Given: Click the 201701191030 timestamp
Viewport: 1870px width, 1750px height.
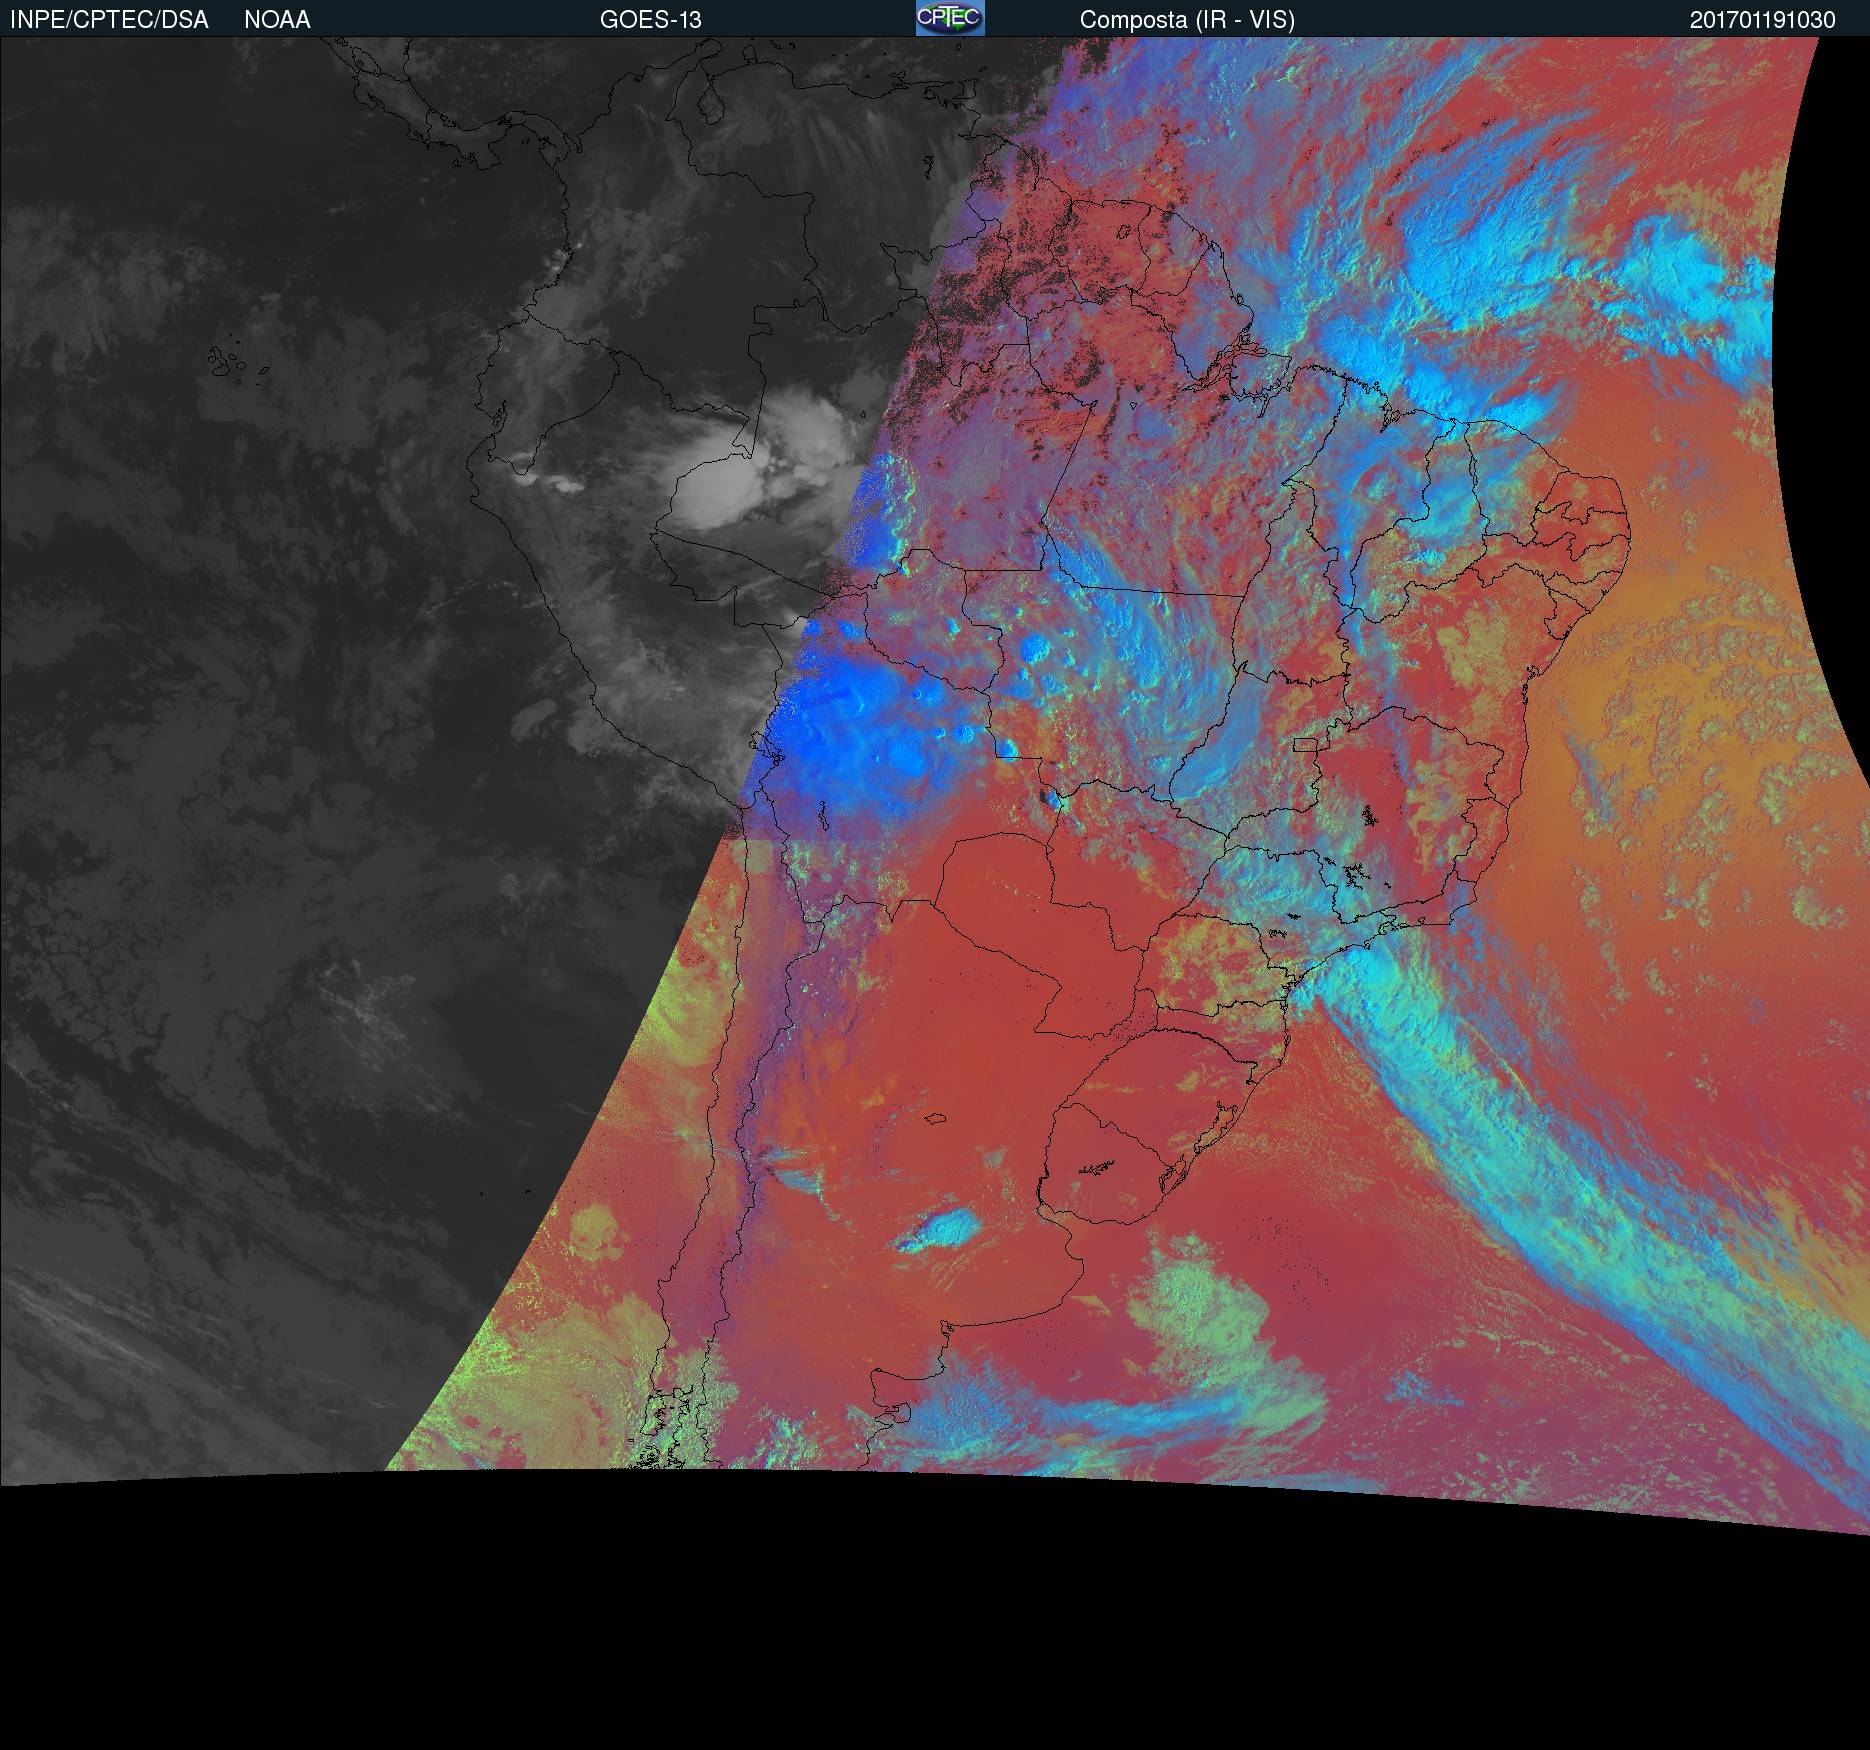Looking at the screenshot, I should [x=1763, y=20].
